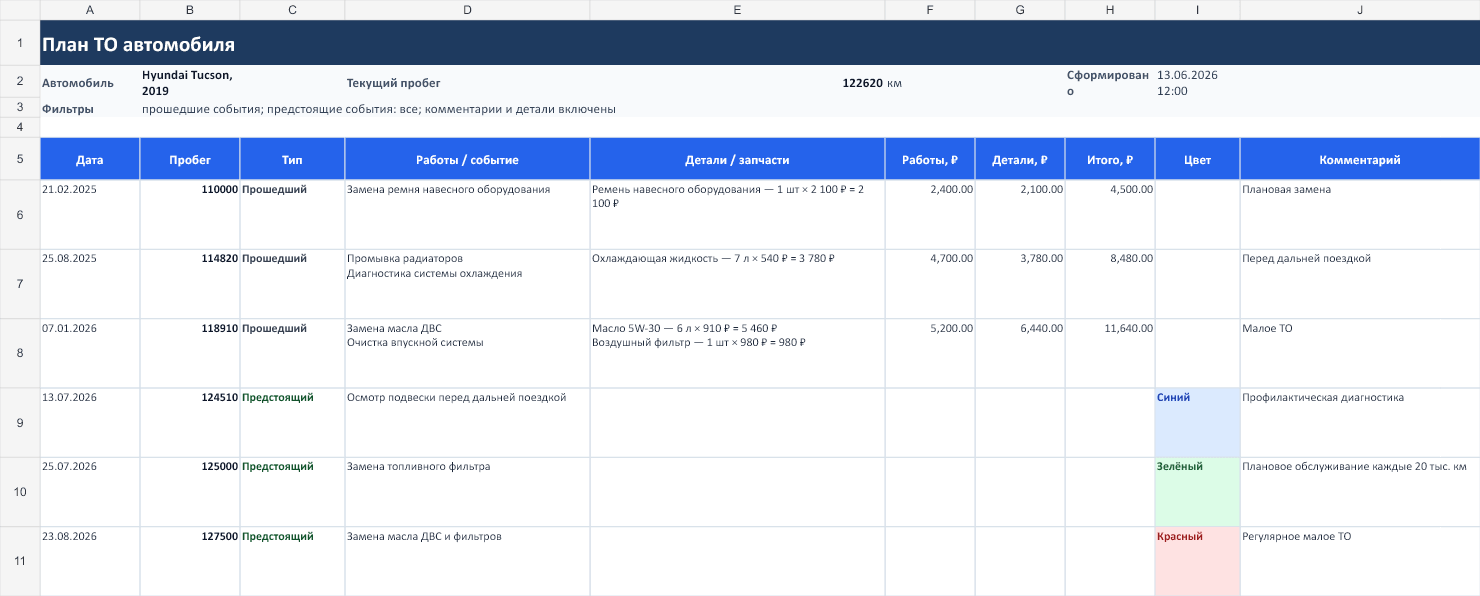Select the 'Hyundai Tucson, 2019' cell
Viewport: 1480px width, 596px height.
[x=190, y=83]
